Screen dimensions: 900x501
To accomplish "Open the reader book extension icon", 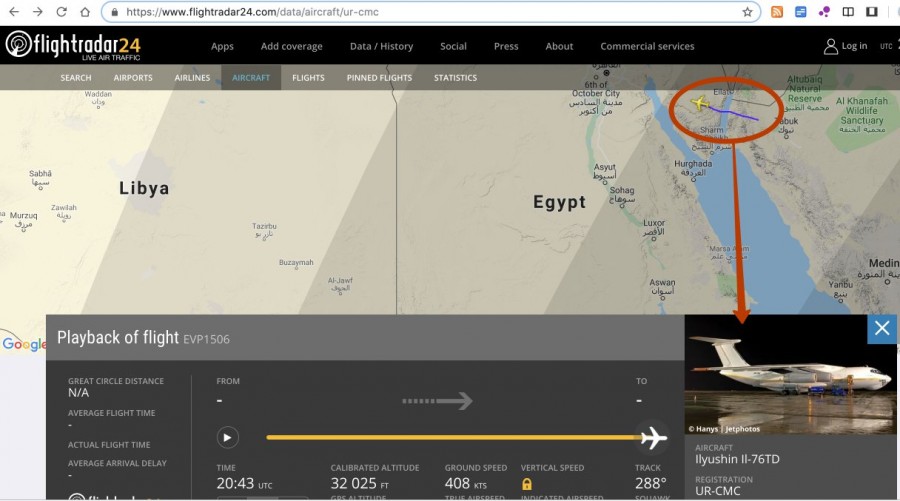I will tap(848, 12).
